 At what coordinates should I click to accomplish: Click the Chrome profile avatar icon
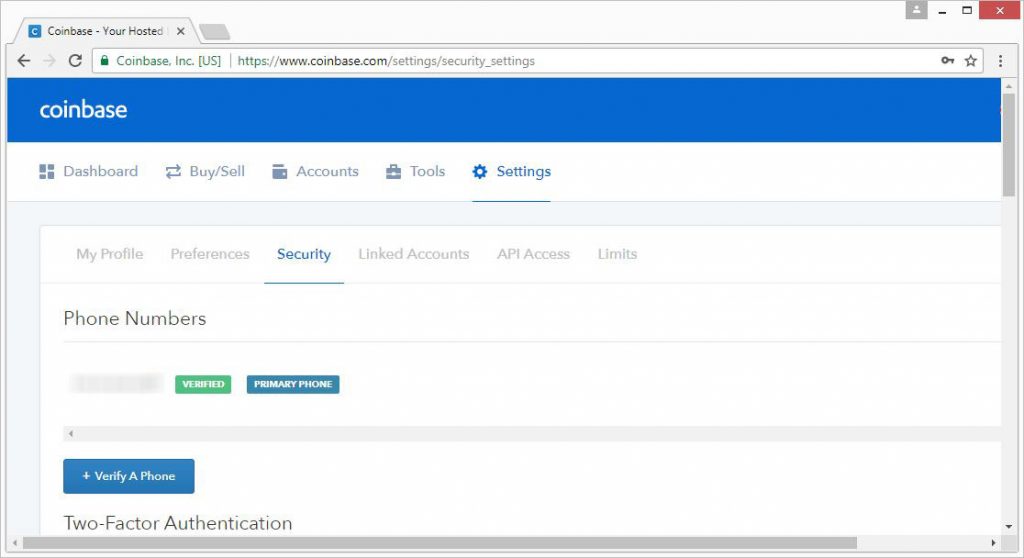[x=916, y=10]
